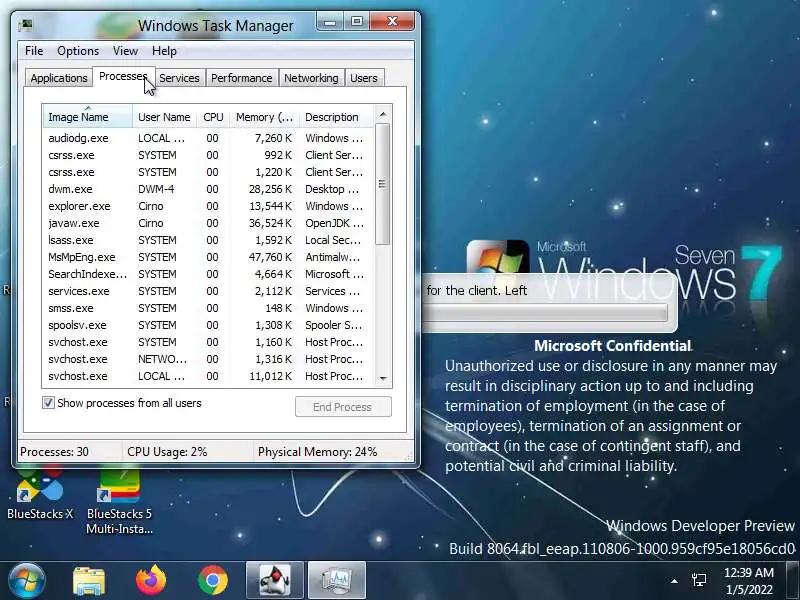The height and width of the screenshot is (600, 800).
Task: Uncheck Show processes from all users
Action: pyautogui.click(x=48, y=403)
